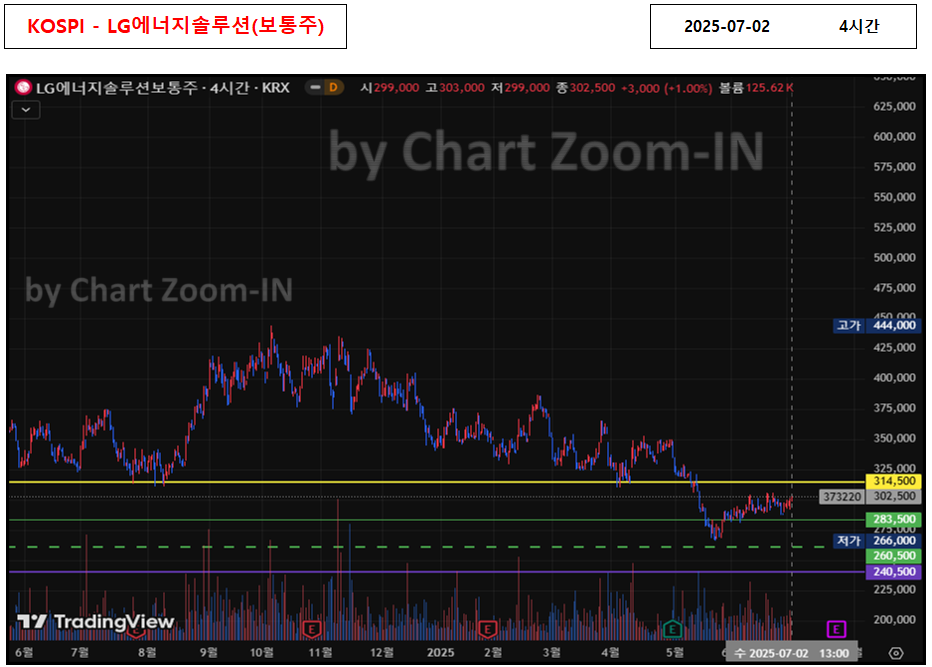Click the KOSPI - LG에너지솔루션(보통주) header title
The image size is (932, 667).
(x=176, y=26)
